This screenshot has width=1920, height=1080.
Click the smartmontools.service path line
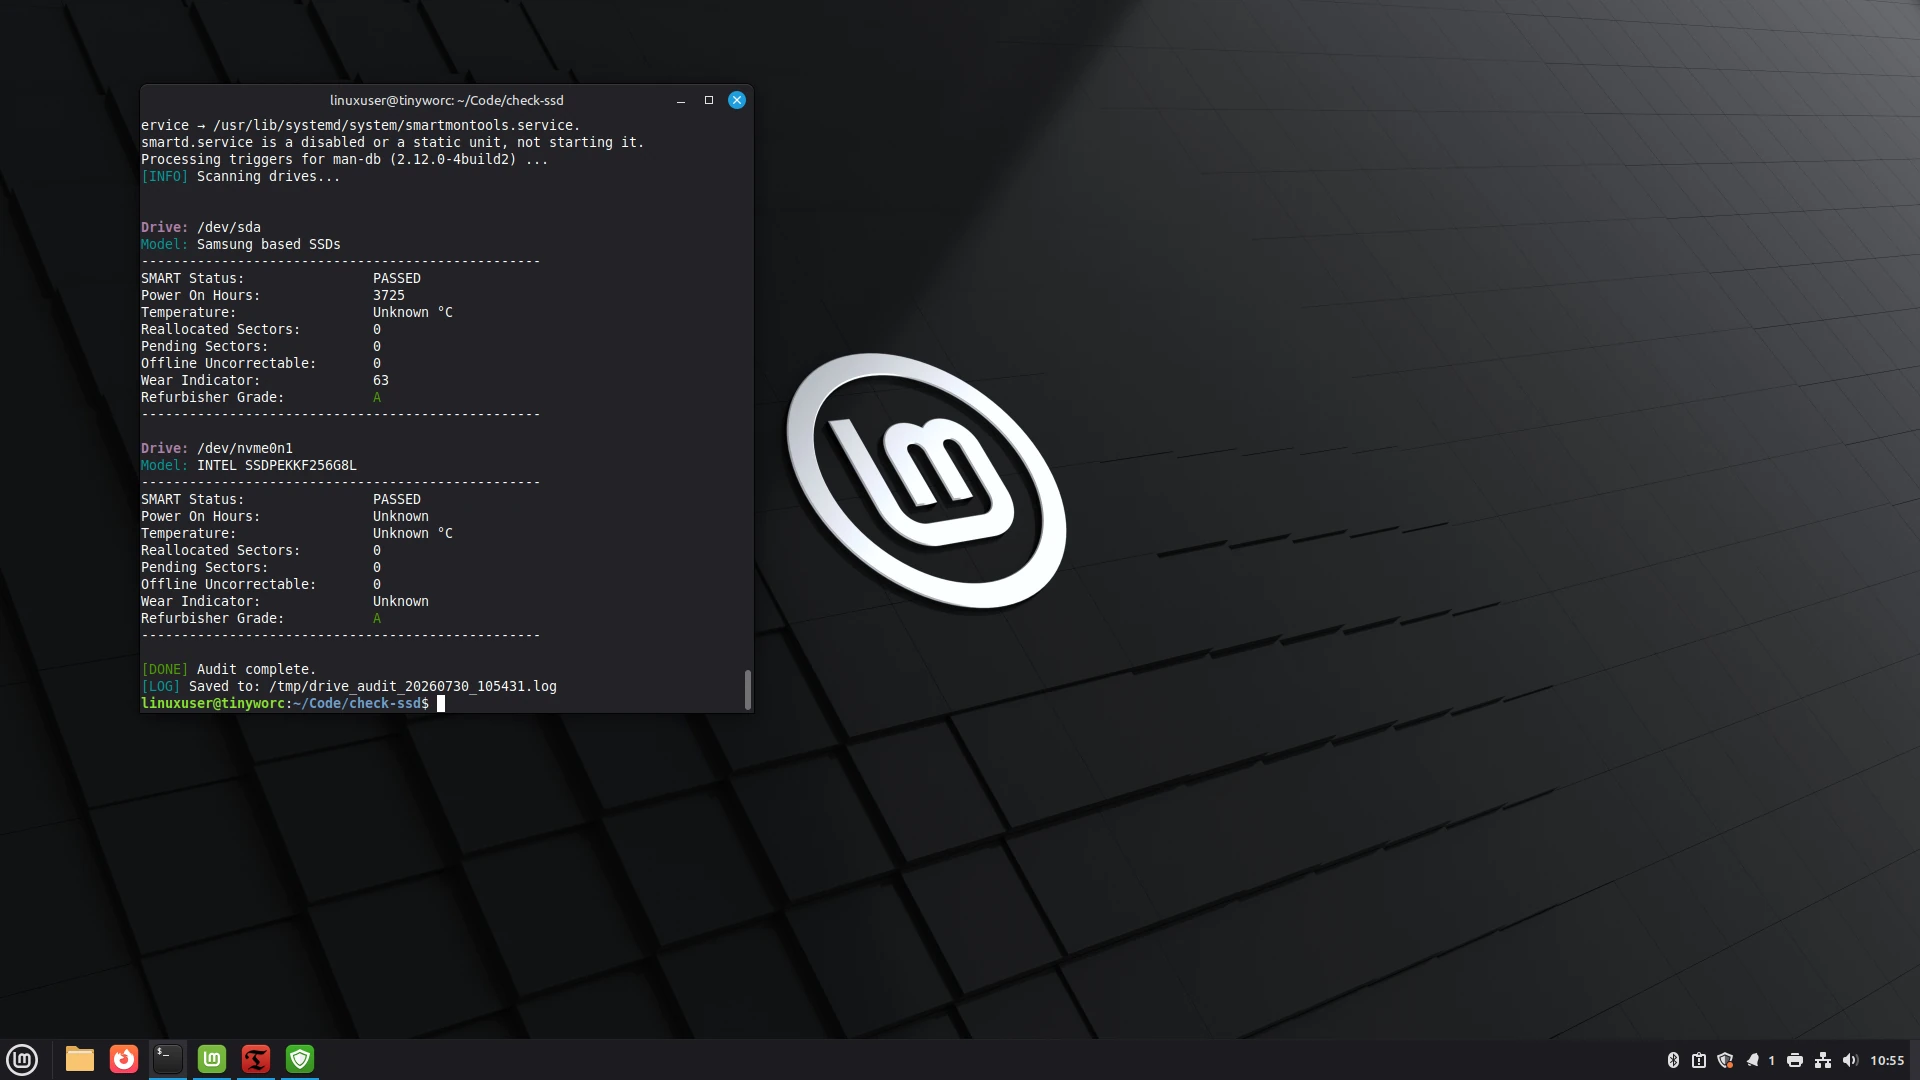(x=361, y=126)
